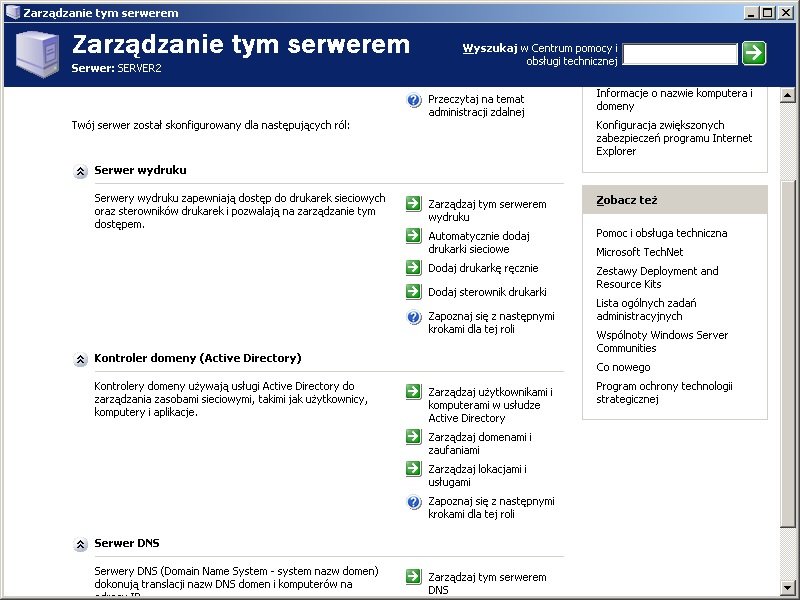The width and height of the screenshot is (800, 600).
Task: Click green arrow beside 'Automatycznie dodaj drukarki sieciowe'
Action: pyautogui.click(x=414, y=236)
